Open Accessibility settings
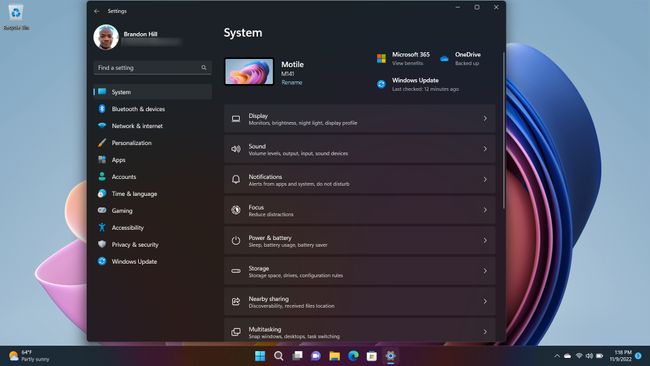The image size is (650, 366). click(153, 228)
